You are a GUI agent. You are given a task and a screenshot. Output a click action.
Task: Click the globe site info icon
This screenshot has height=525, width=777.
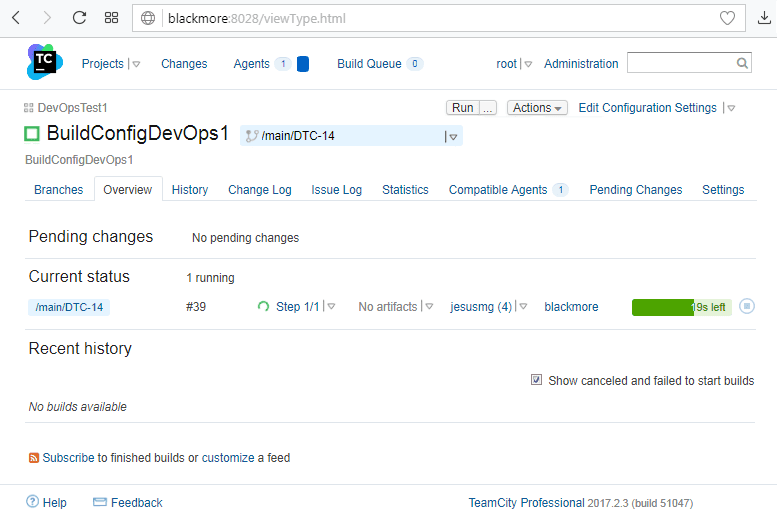point(148,18)
